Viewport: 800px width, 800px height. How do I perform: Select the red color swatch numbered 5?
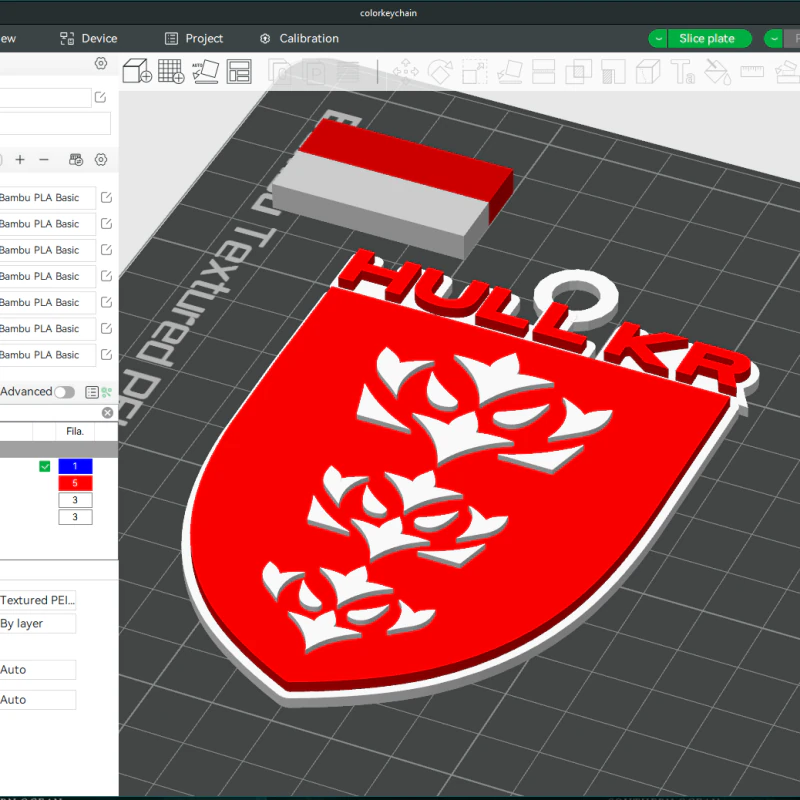75,482
